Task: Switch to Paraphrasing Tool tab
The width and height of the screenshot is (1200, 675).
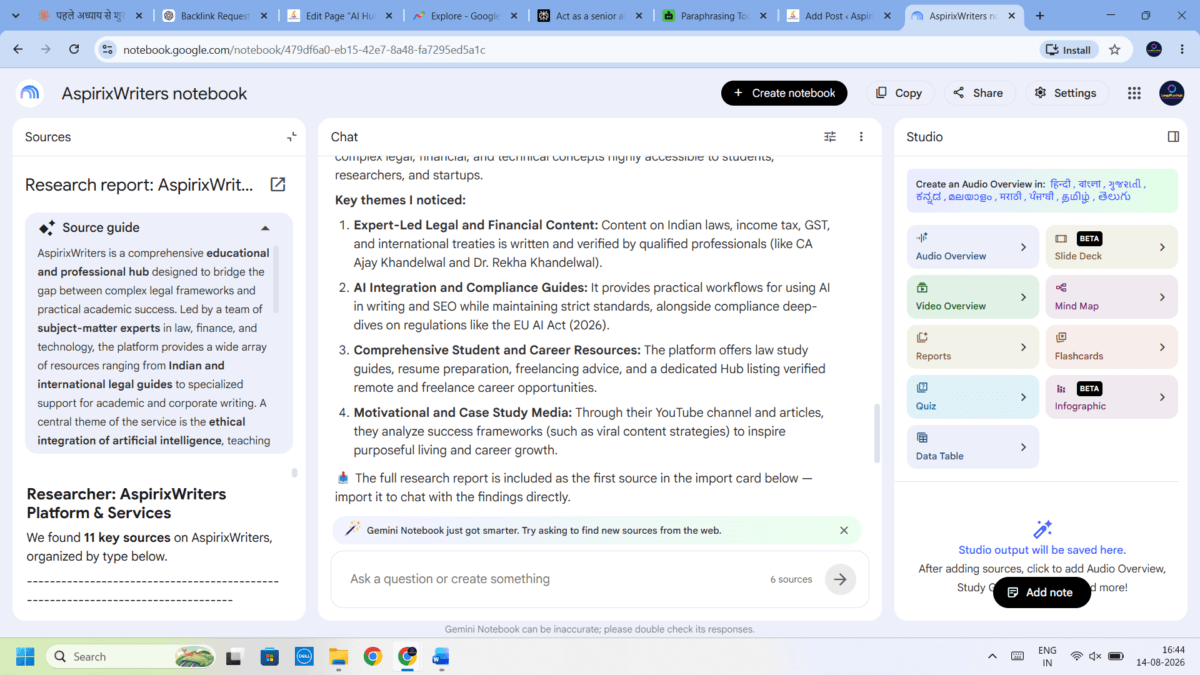Action: tap(714, 16)
